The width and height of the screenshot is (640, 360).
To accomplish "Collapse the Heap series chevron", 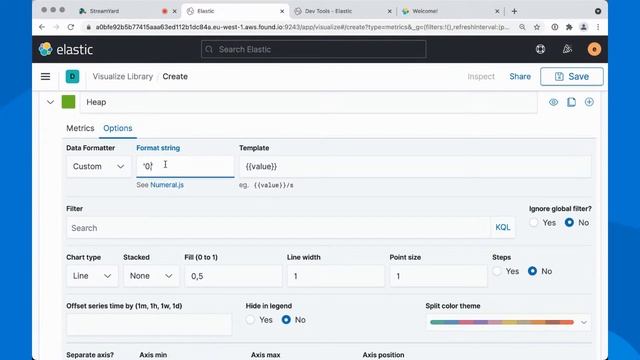I will click(50, 102).
